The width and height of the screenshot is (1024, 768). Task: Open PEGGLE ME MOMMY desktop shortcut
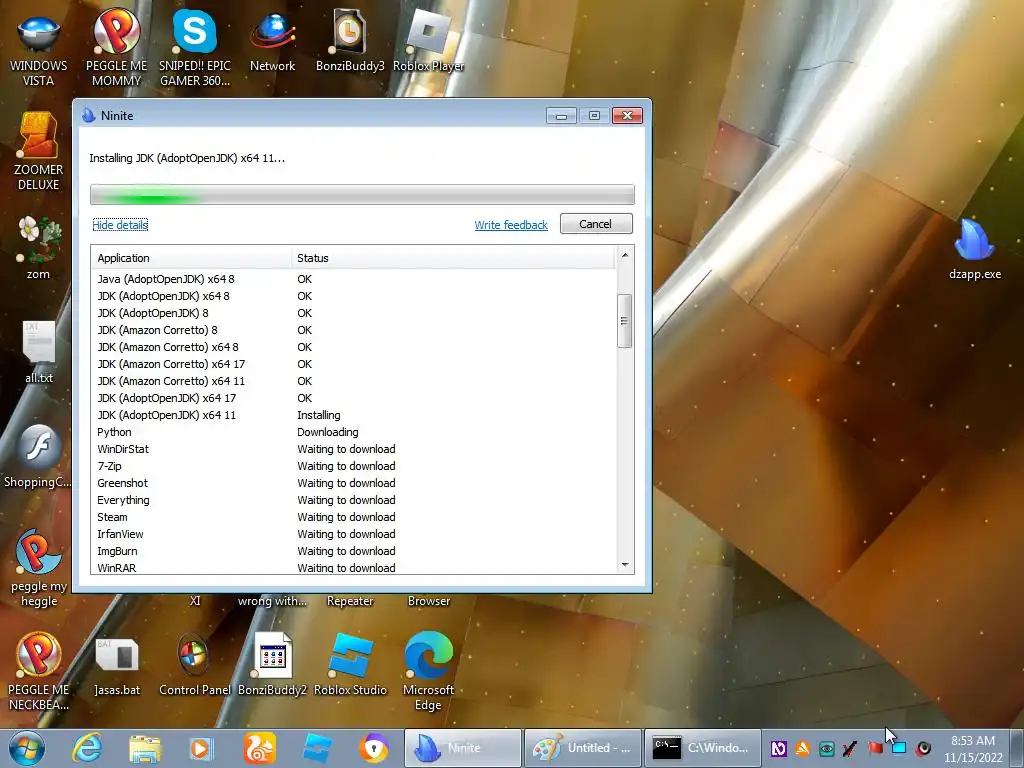click(116, 49)
